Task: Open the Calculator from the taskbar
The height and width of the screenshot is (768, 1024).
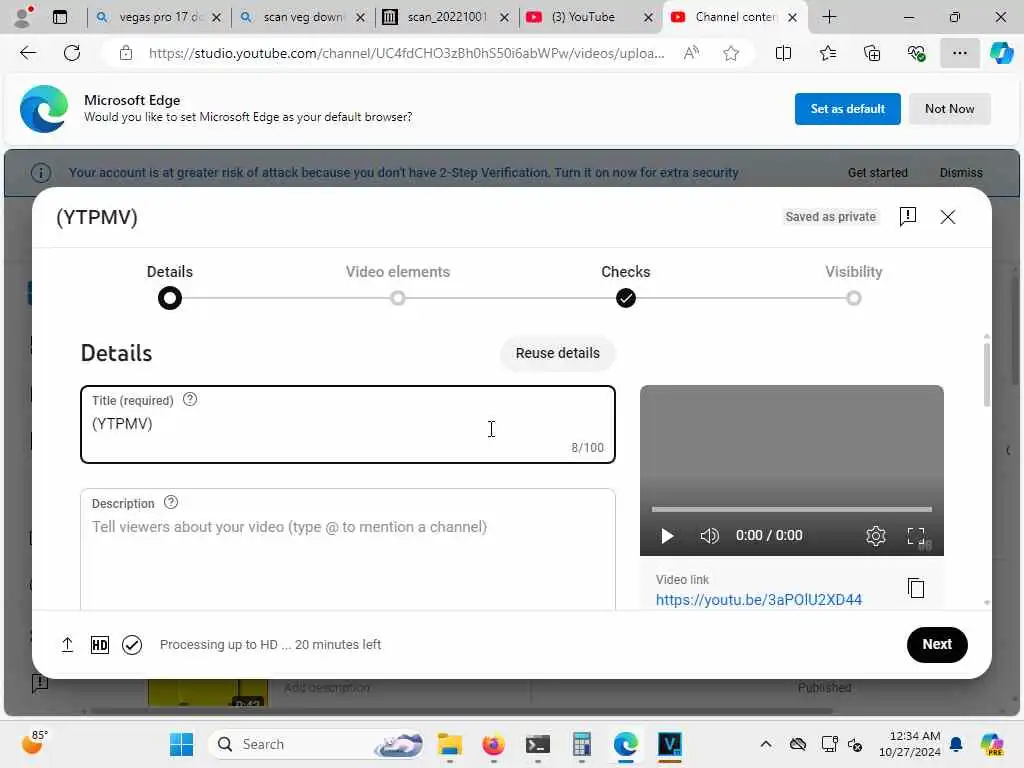Action: coord(581,744)
